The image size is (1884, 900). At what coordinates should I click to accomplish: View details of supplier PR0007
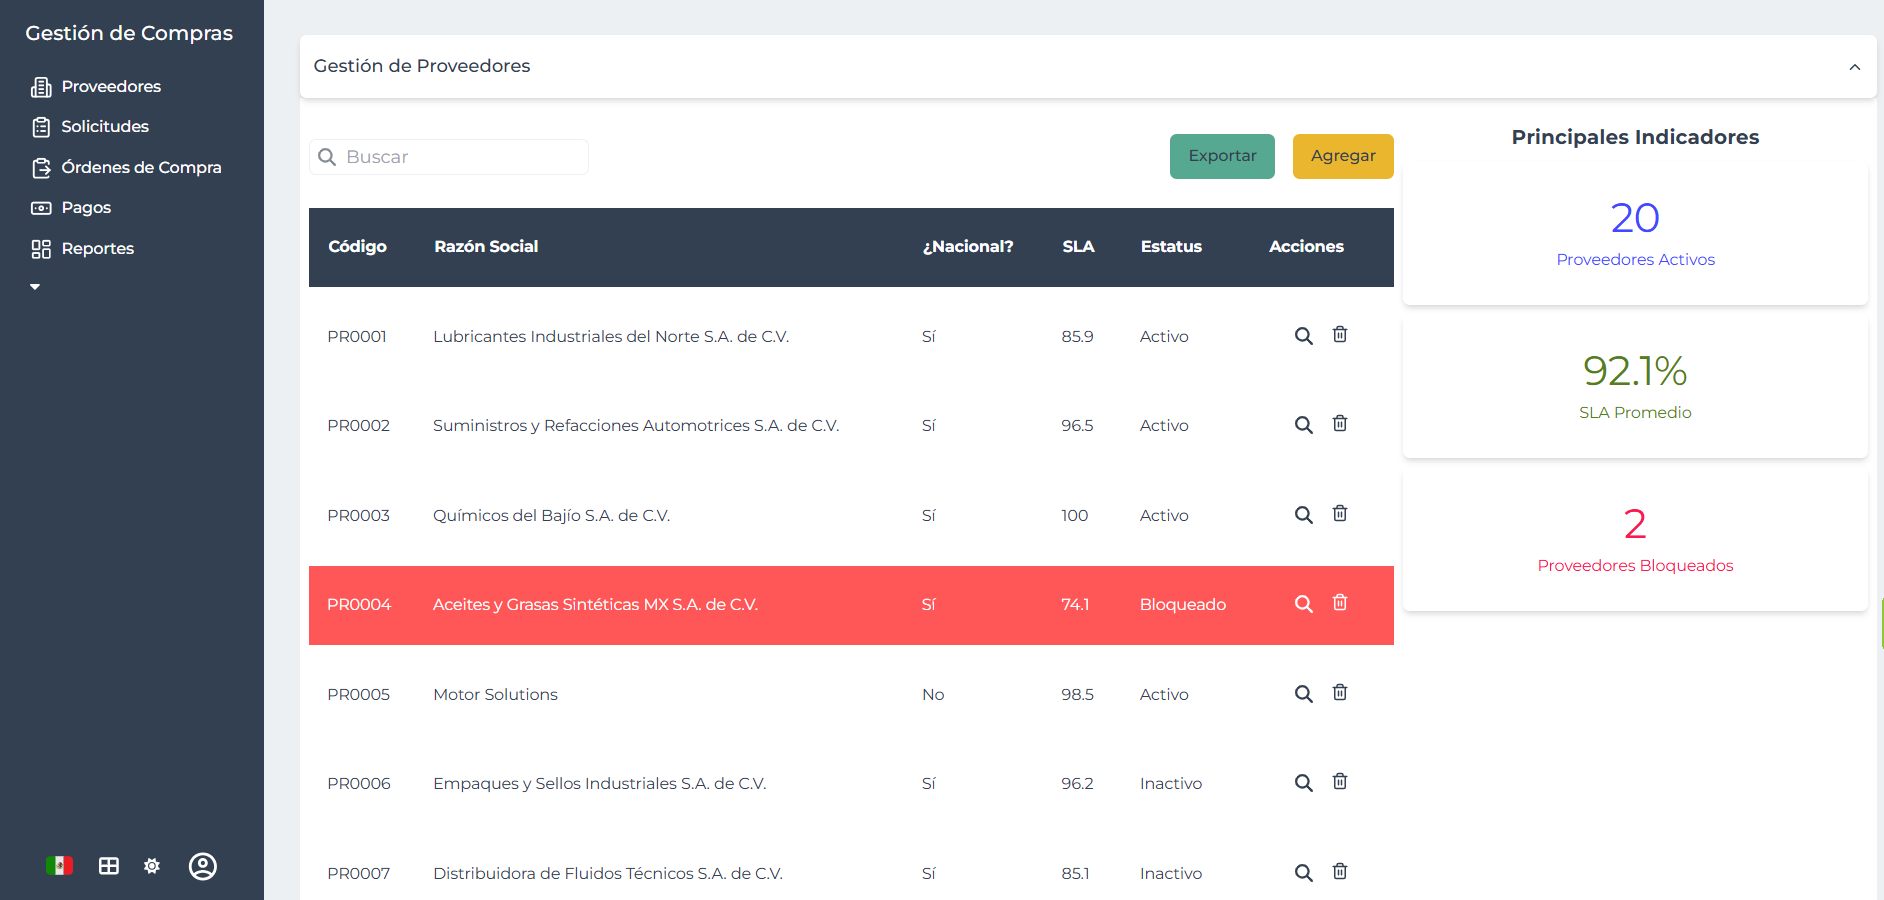pyautogui.click(x=1303, y=873)
